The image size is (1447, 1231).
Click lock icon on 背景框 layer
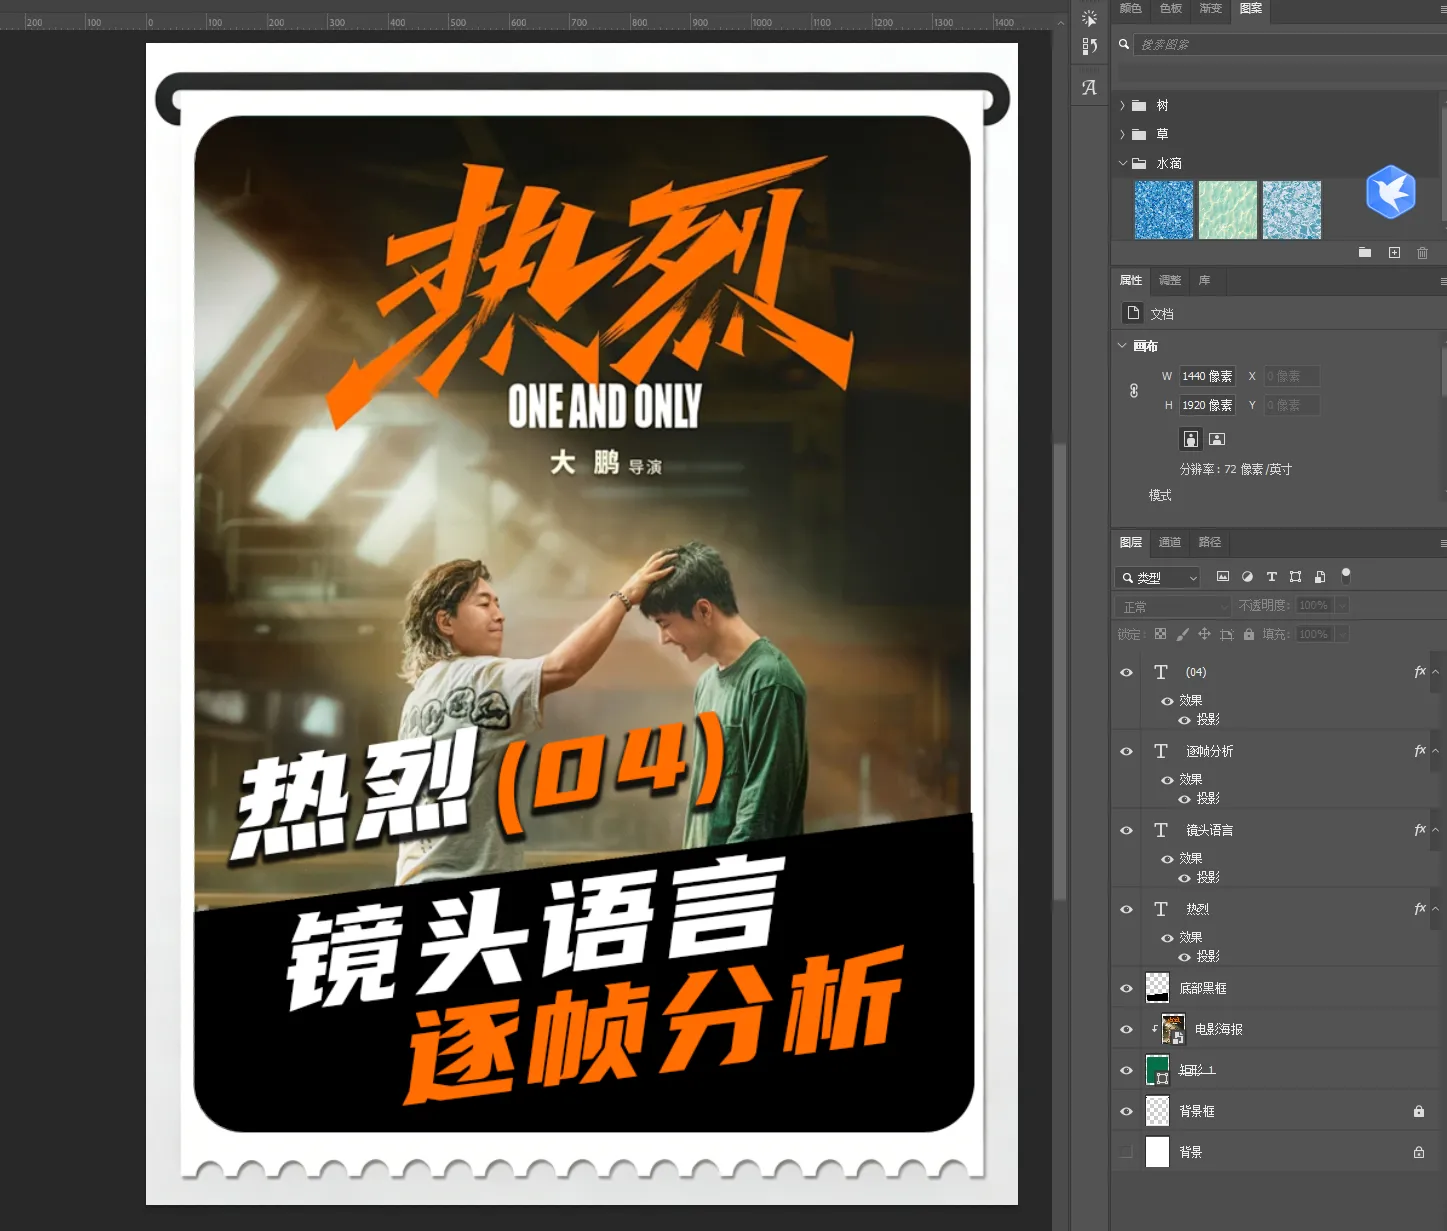pos(1418,1111)
